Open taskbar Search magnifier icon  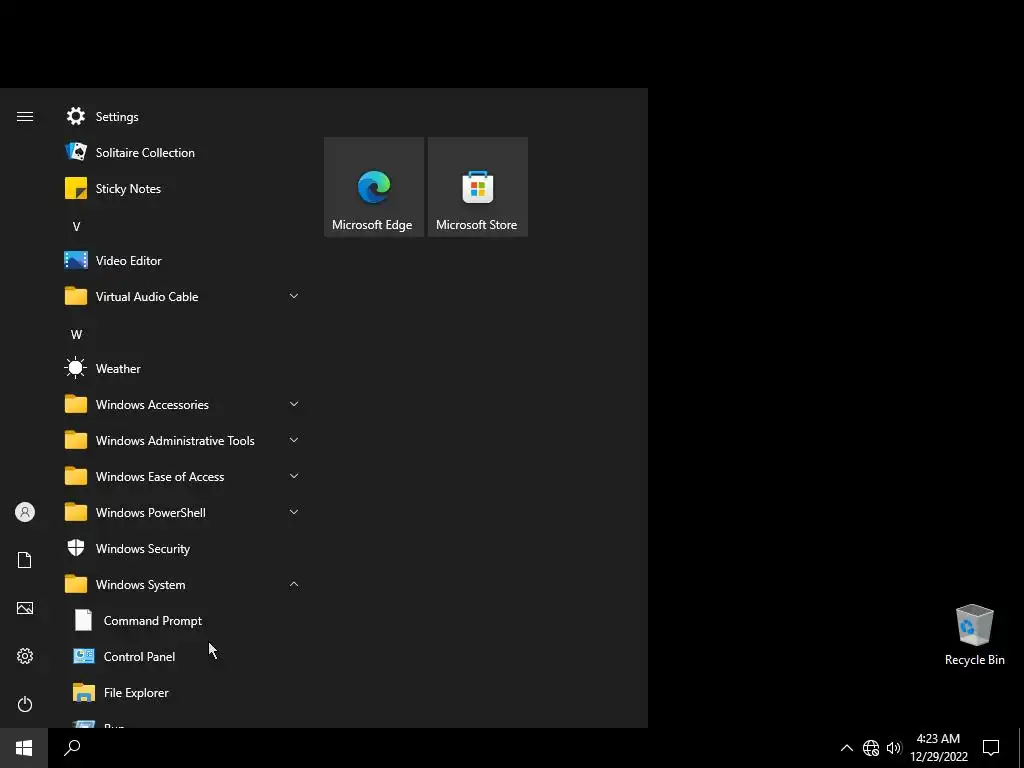[x=72, y=748]
